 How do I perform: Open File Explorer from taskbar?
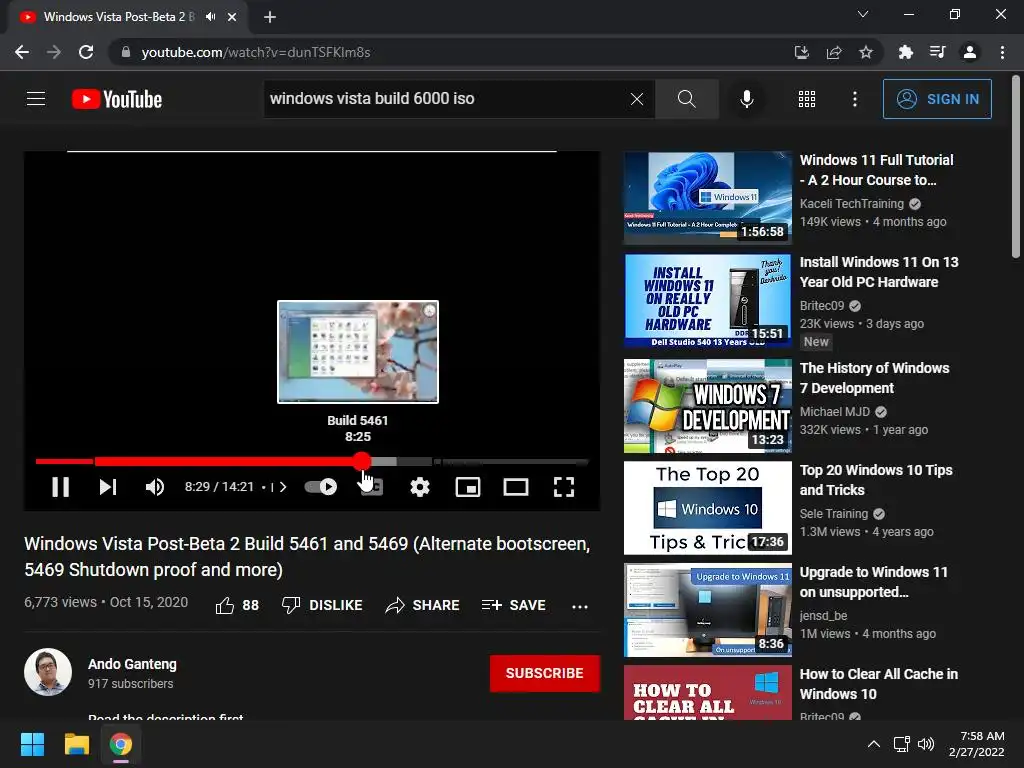click(76, 744)
